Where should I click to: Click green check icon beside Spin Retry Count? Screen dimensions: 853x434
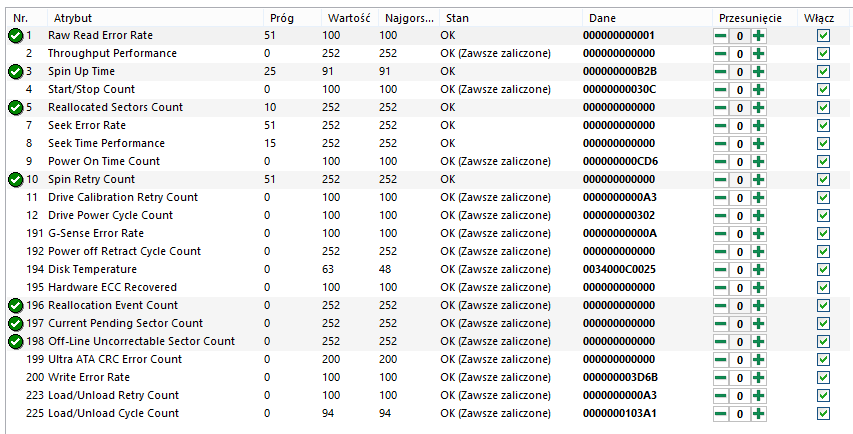click(x=16, y=179)
